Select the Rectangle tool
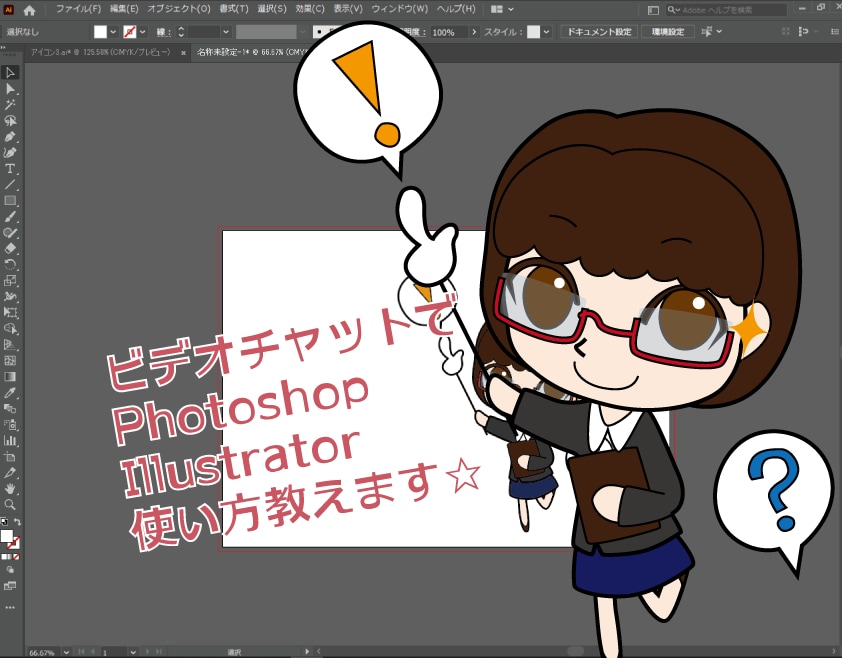 [10, 201]
